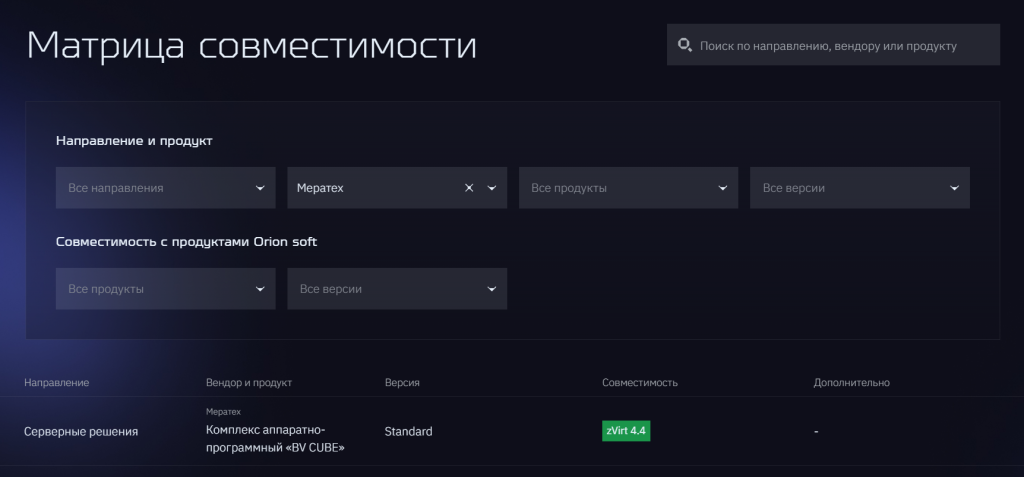The image size is (1024, 477).
Task: Expand Все продукты under Orion soft compatibility
Action: pos(165,289)
